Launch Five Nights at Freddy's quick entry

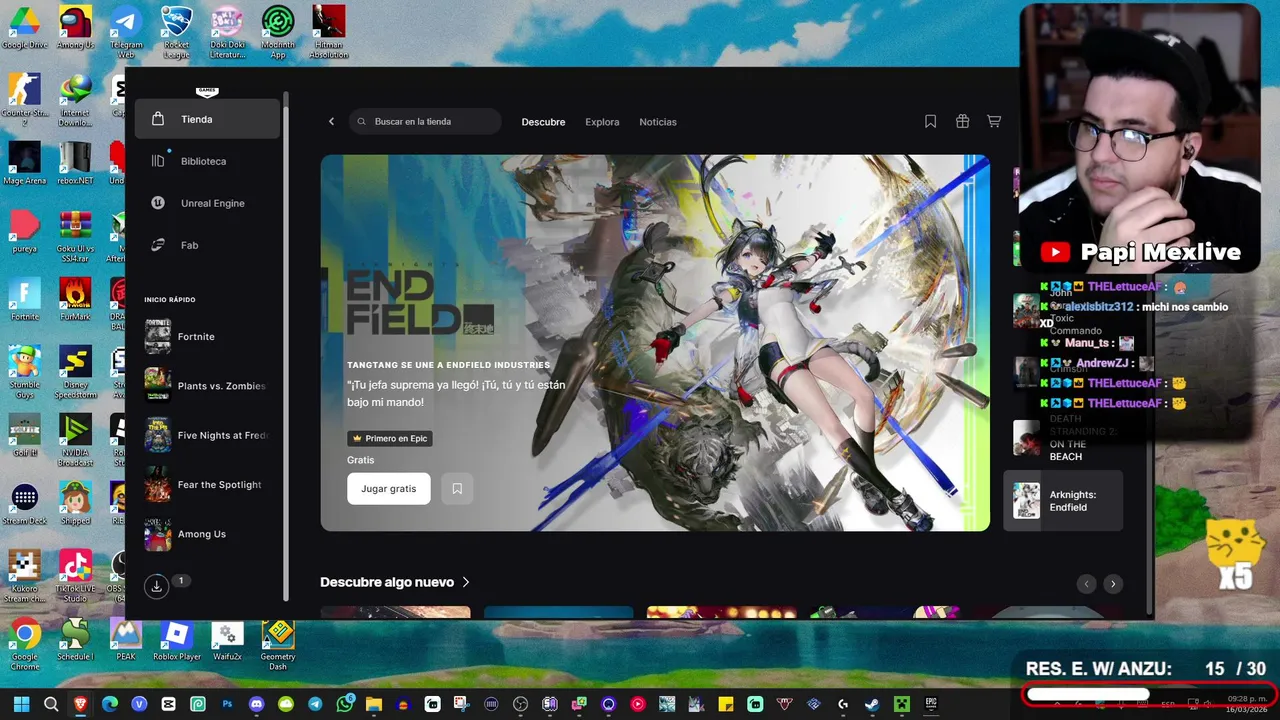click(x=207, y=435)
